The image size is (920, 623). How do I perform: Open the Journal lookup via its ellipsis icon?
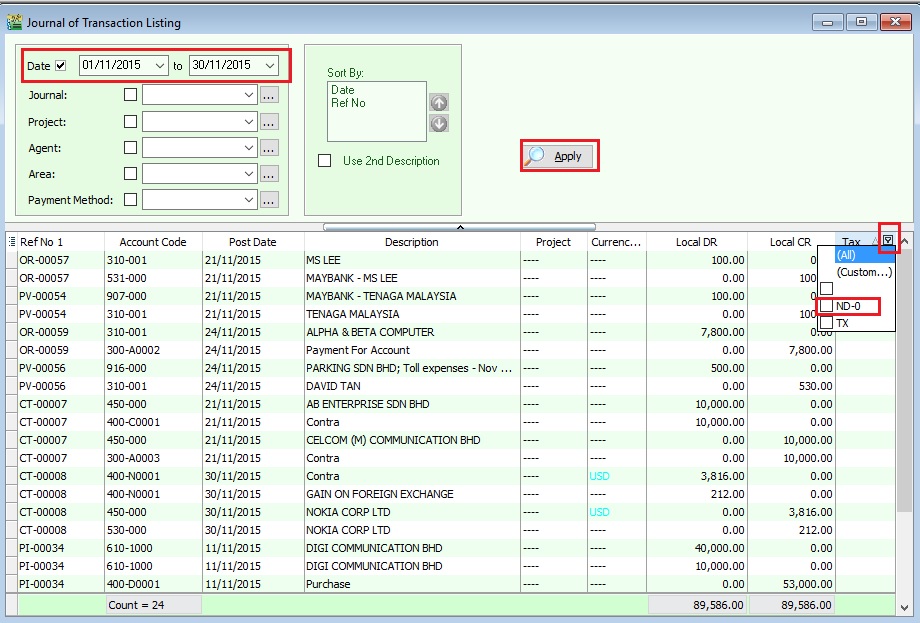click(x=267, y=93)
